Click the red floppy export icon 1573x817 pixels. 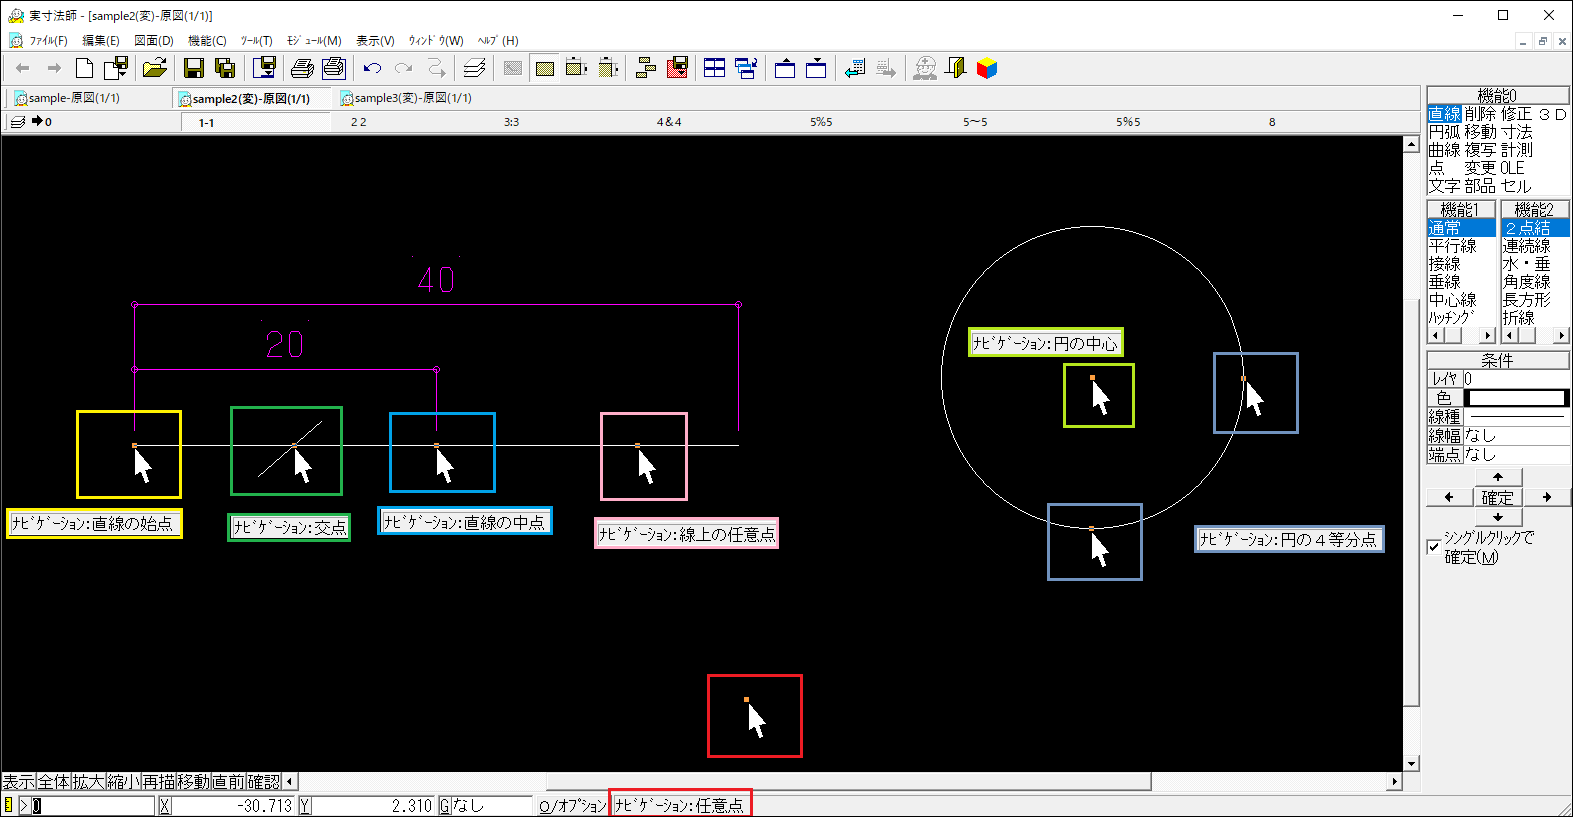click(677, 68)
